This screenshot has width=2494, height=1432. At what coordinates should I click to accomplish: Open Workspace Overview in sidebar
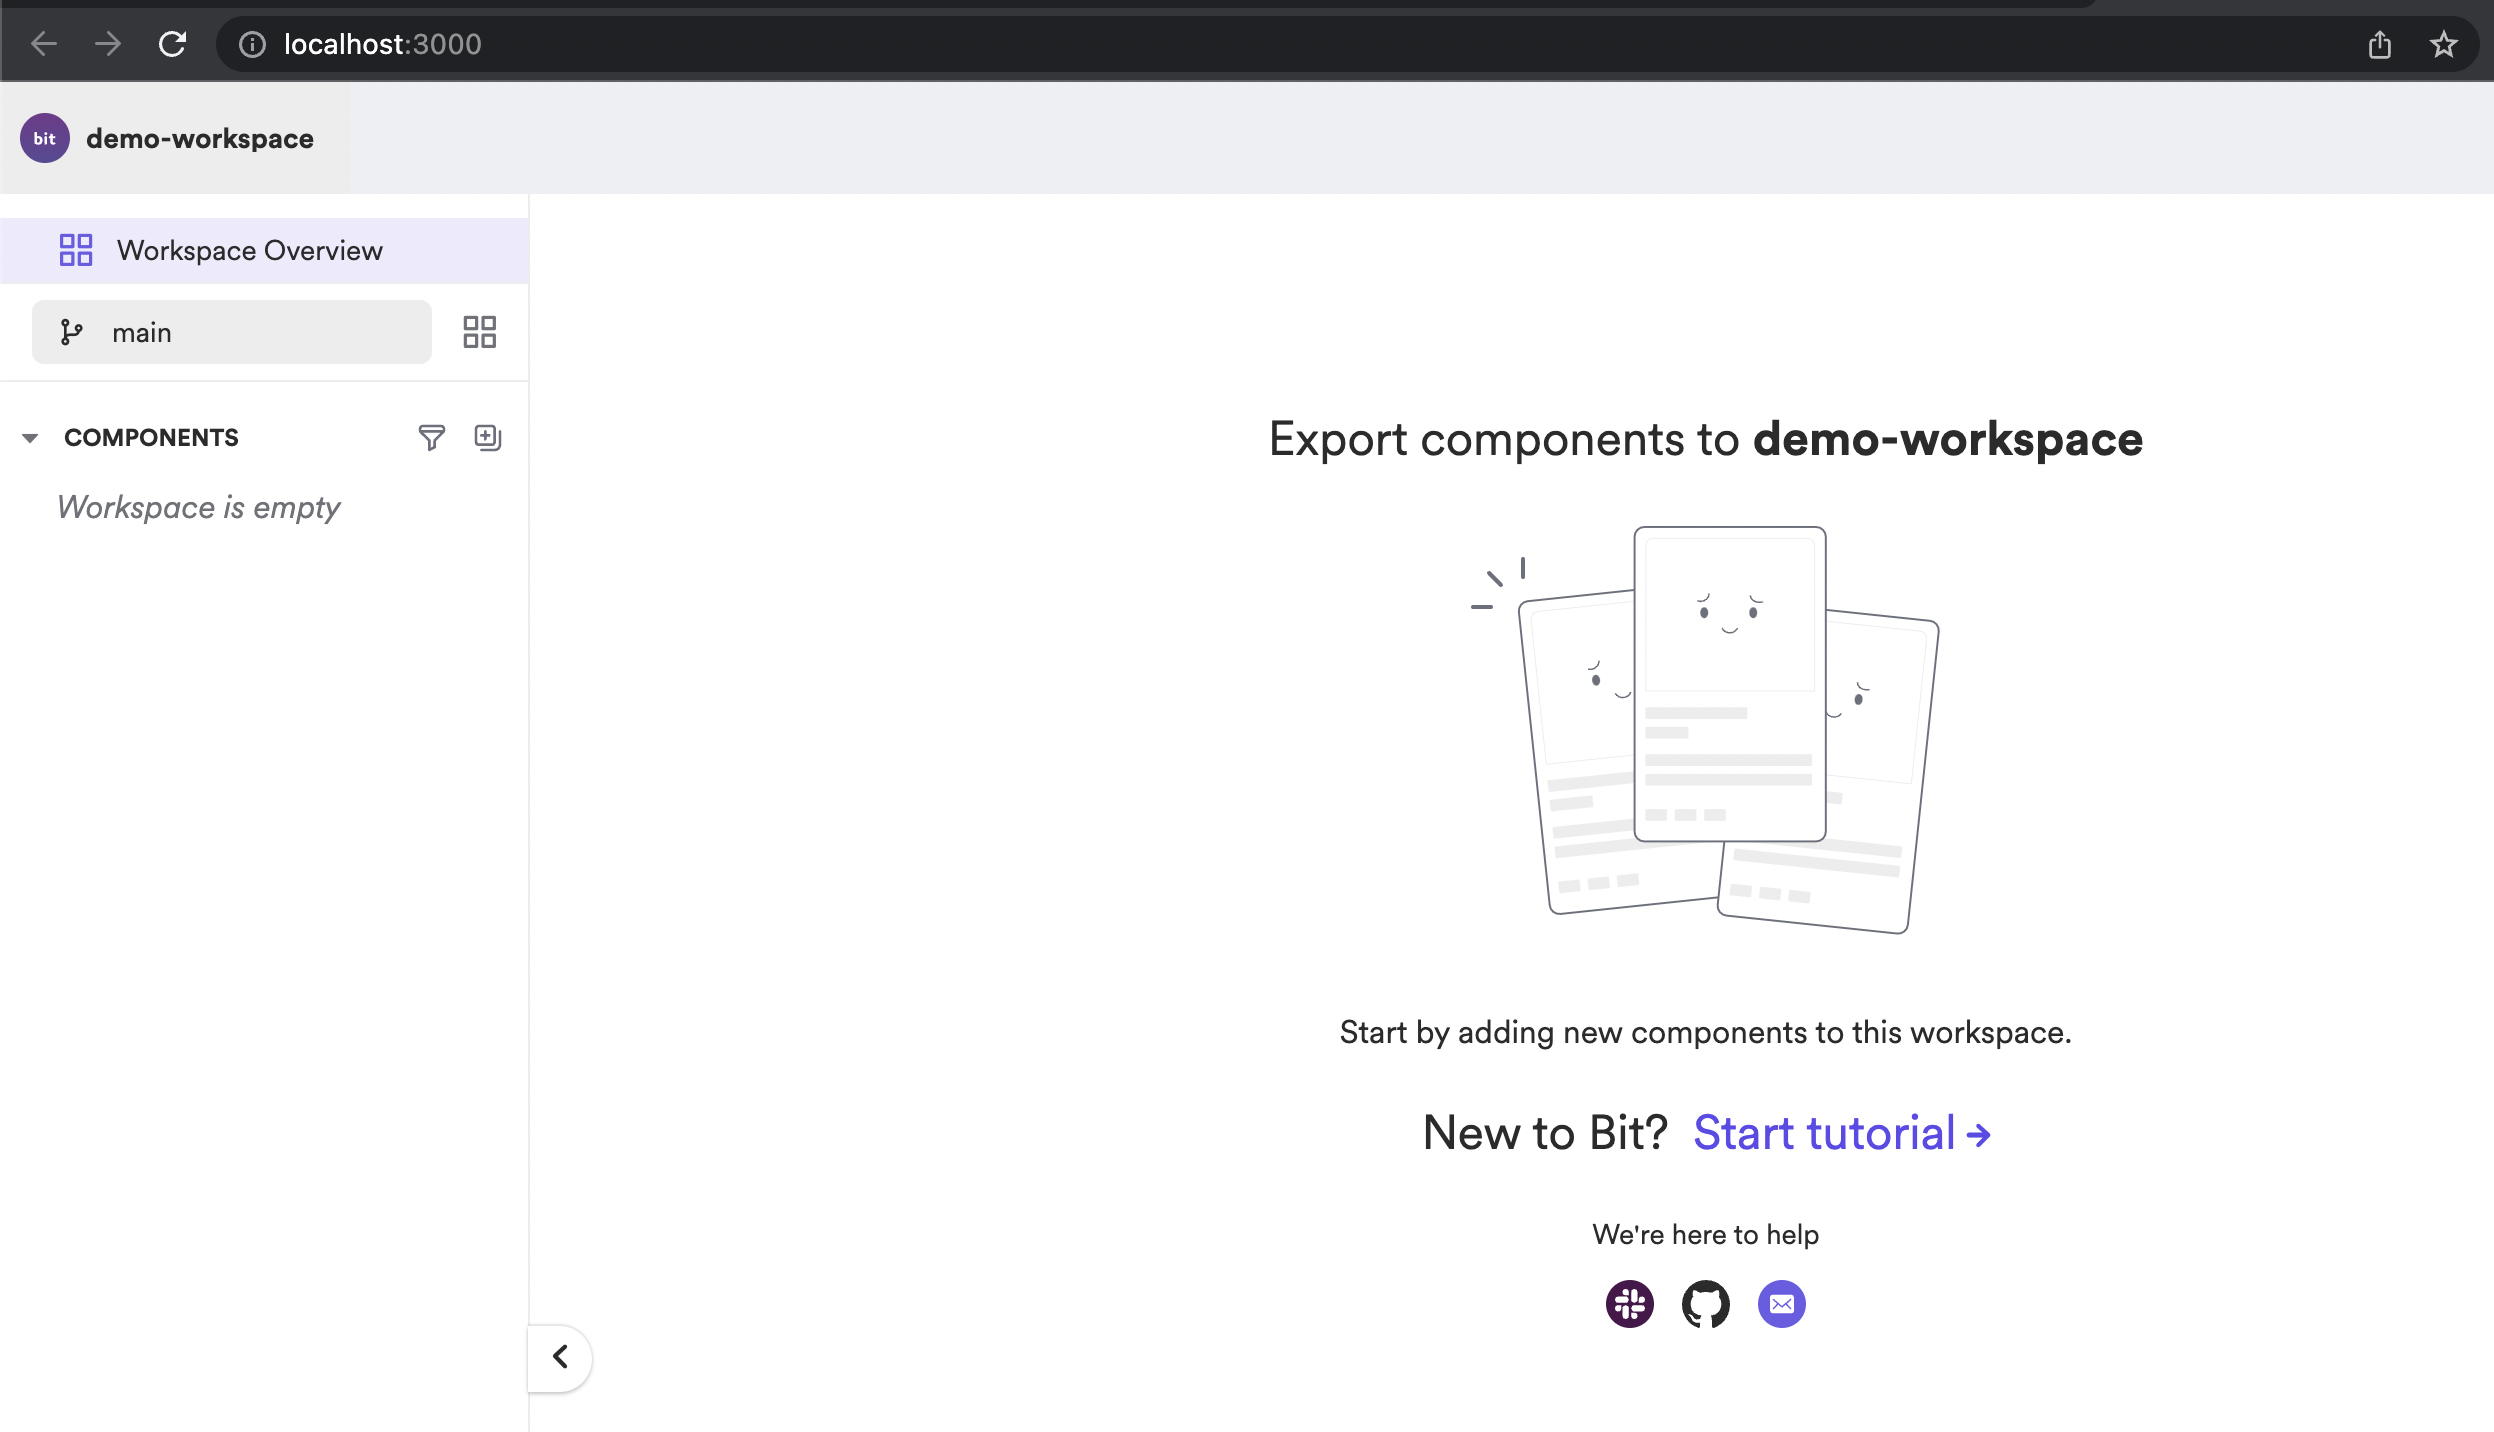click(x=264, y=250)
